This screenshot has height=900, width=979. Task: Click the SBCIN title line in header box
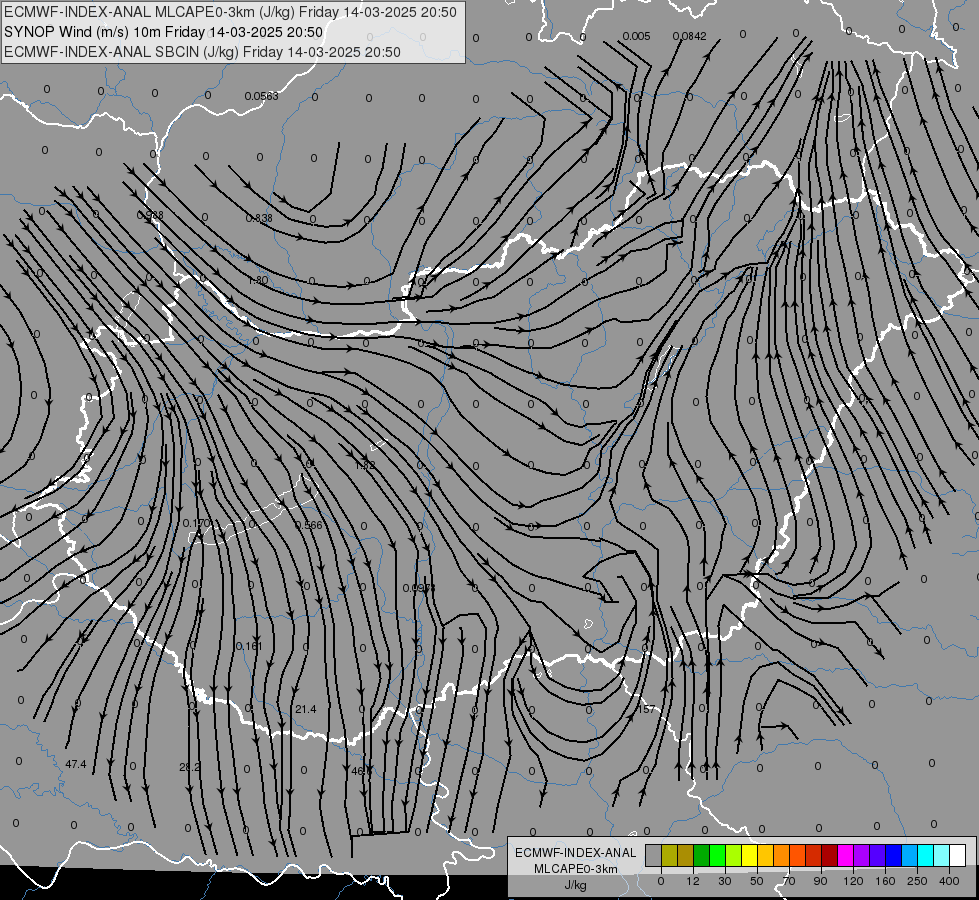pos(202,52)
